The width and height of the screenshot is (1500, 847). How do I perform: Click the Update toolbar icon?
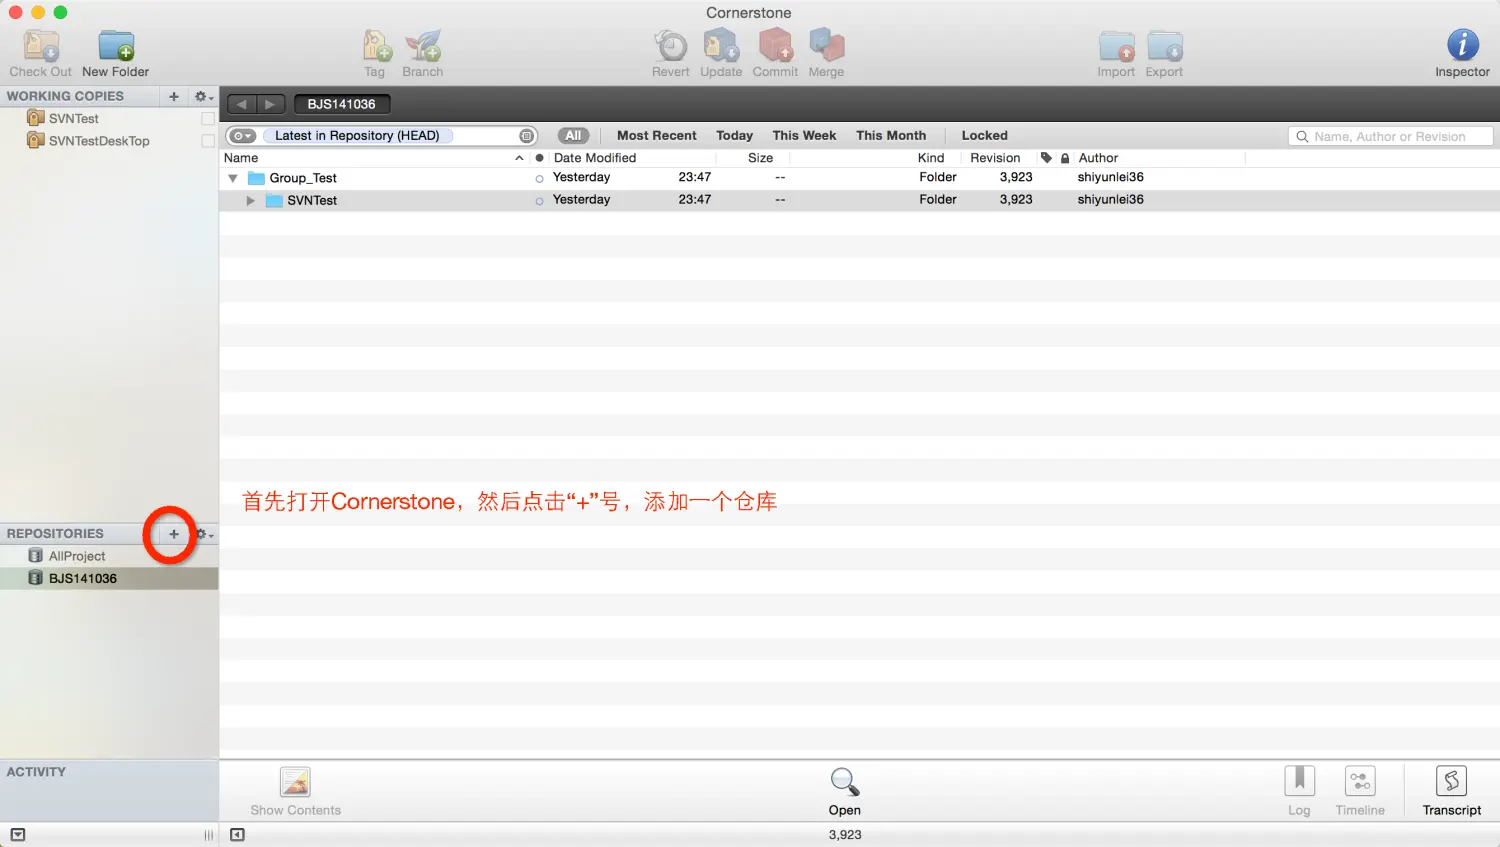point(721,46)
